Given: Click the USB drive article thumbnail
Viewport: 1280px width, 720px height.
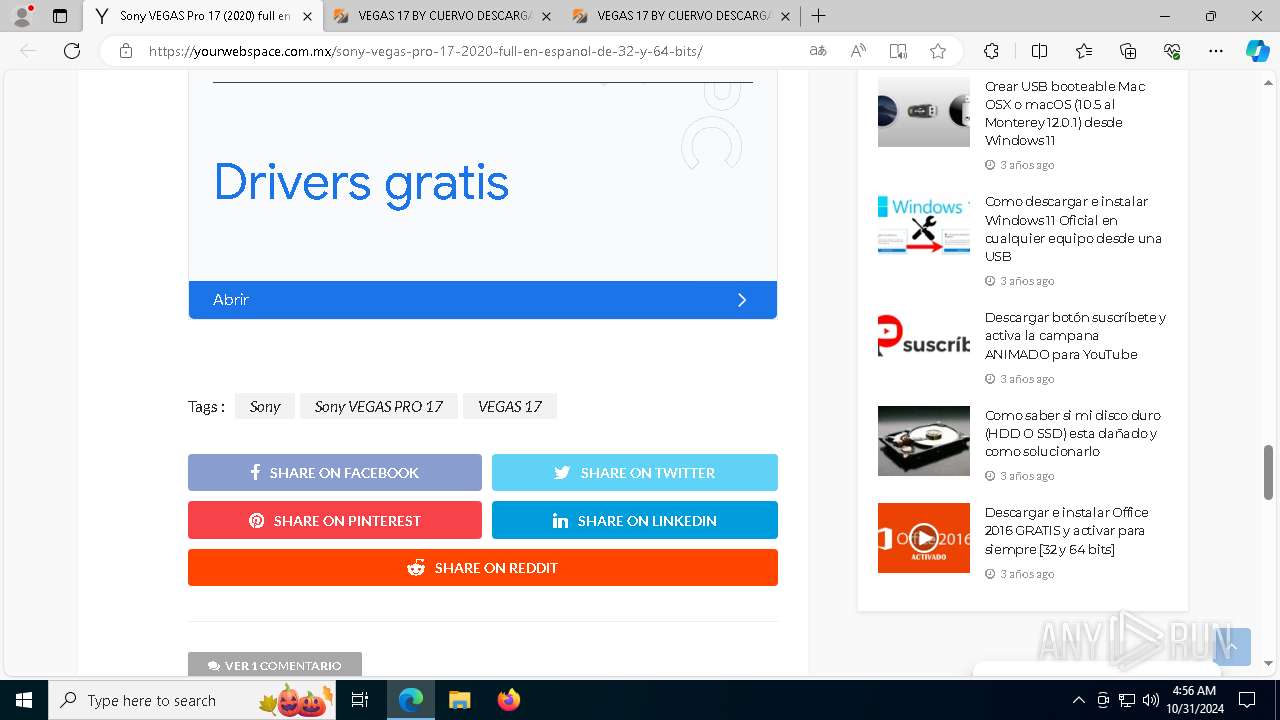Looking at the screenshot, I should (x=924, y=112).
